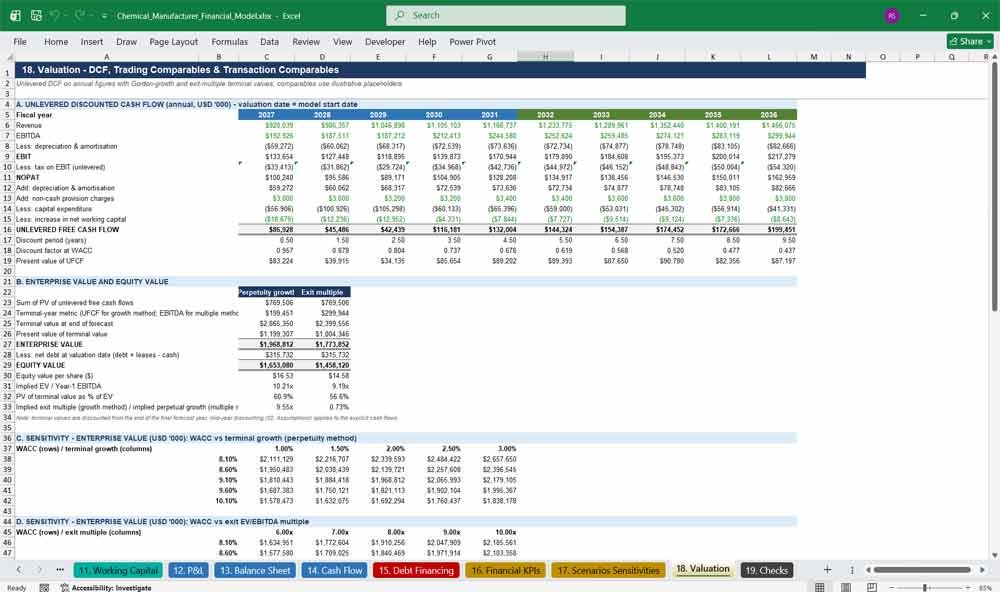Open the Review ribbon tab
Screen dimensions: 1000x592
coord(306,41)
